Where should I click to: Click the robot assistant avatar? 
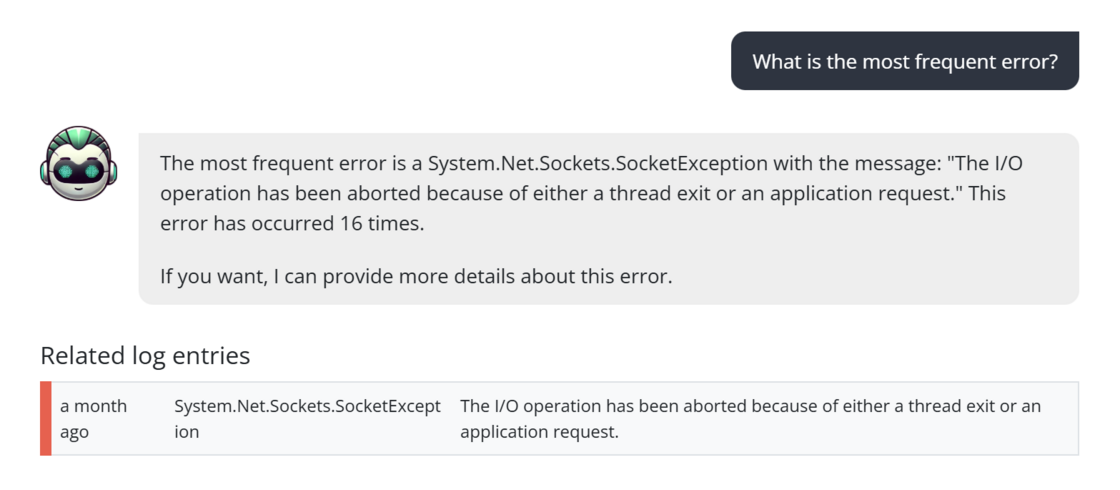pos(79,164)
